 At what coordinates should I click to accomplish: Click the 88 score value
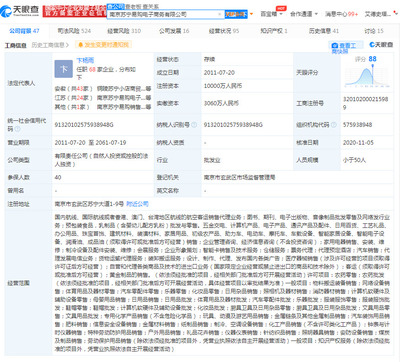coord(373,59)
